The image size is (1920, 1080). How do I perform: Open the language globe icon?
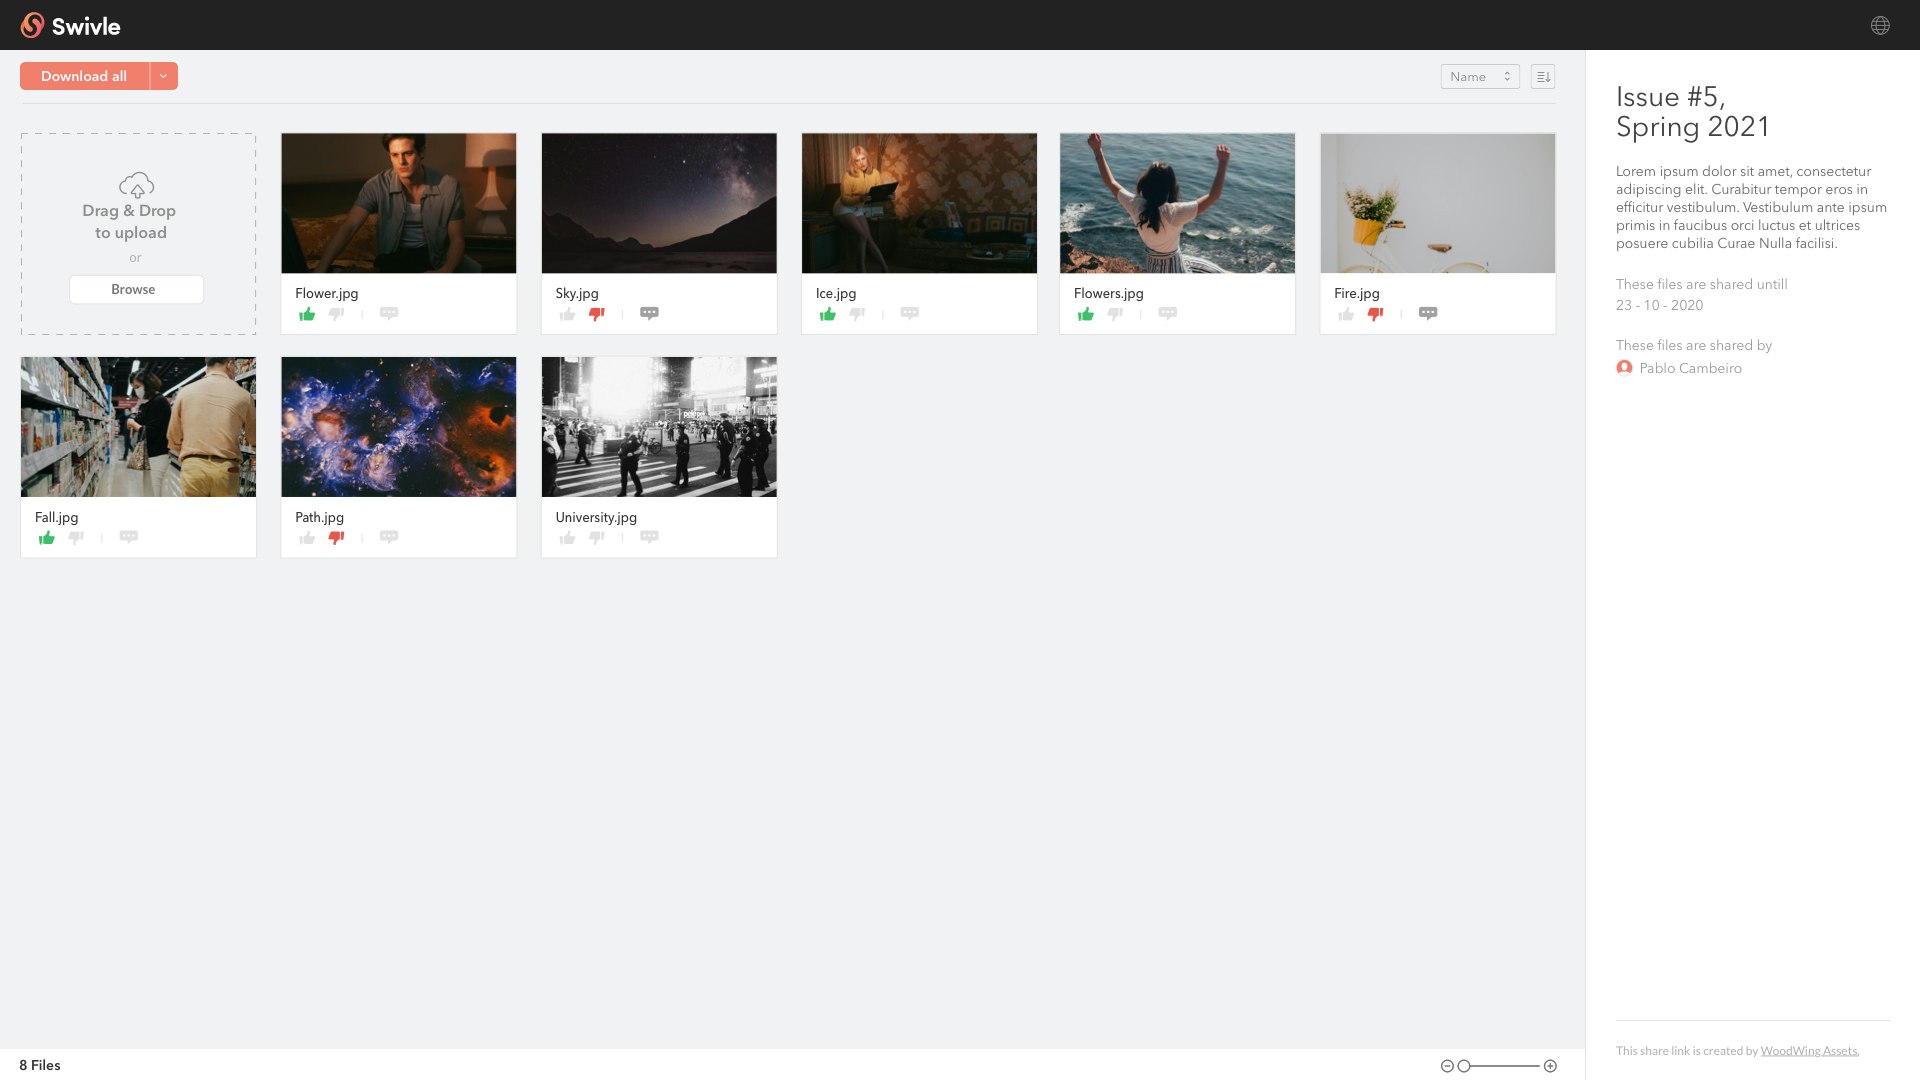click(x=1880, y=25)
